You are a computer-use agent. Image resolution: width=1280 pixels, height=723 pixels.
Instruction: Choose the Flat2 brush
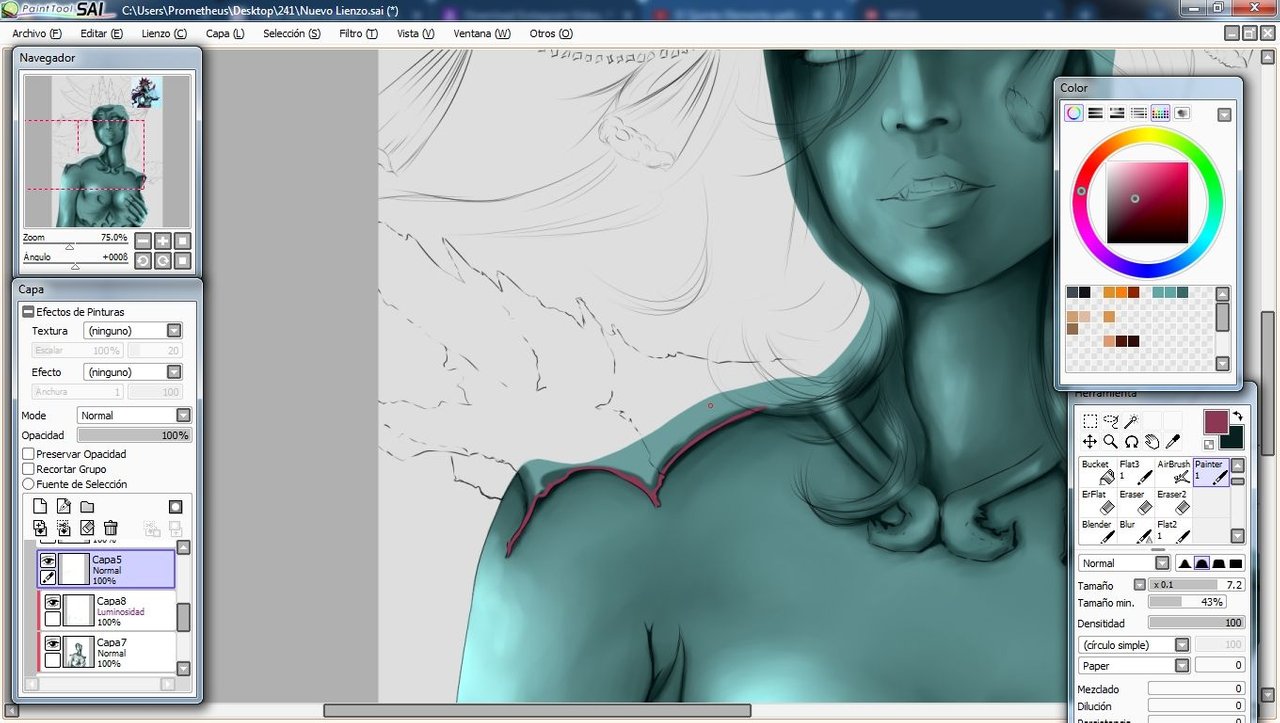click(1174, 531)
